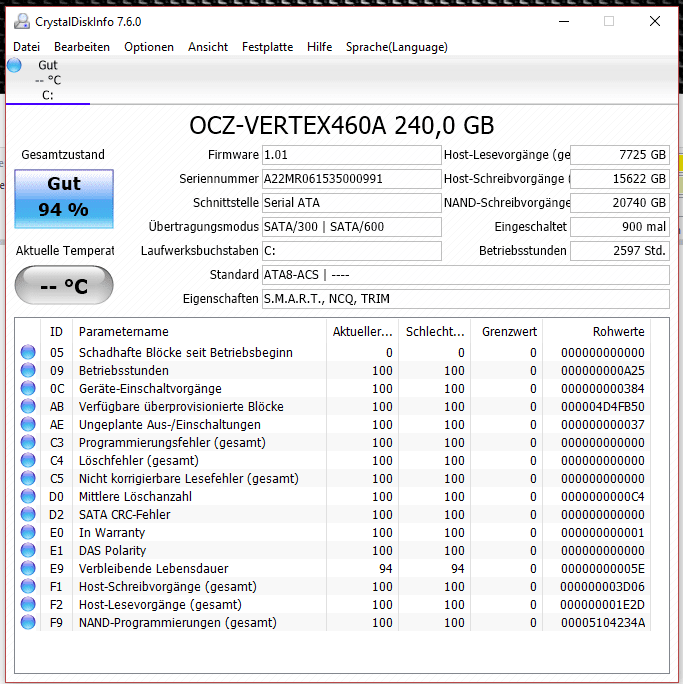The width and height of the screenshot is (683, 684).
Task: Click status orb of F2 Host-Lesevorgänge row
Action: [28, 604]
